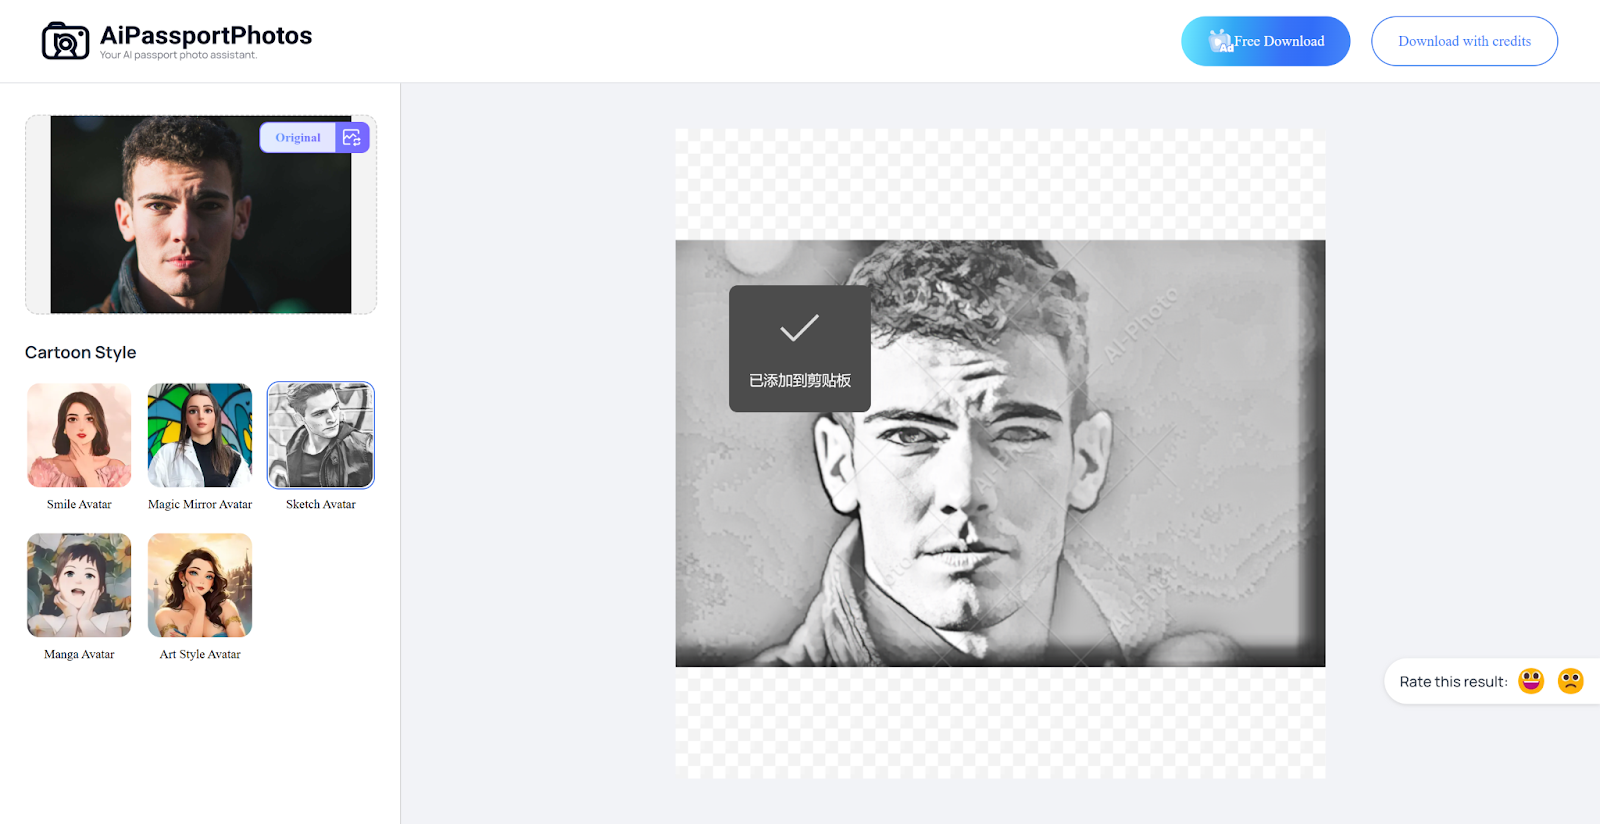
Task: Click the Art Style Avatar label
Action: tap(200, 654)
